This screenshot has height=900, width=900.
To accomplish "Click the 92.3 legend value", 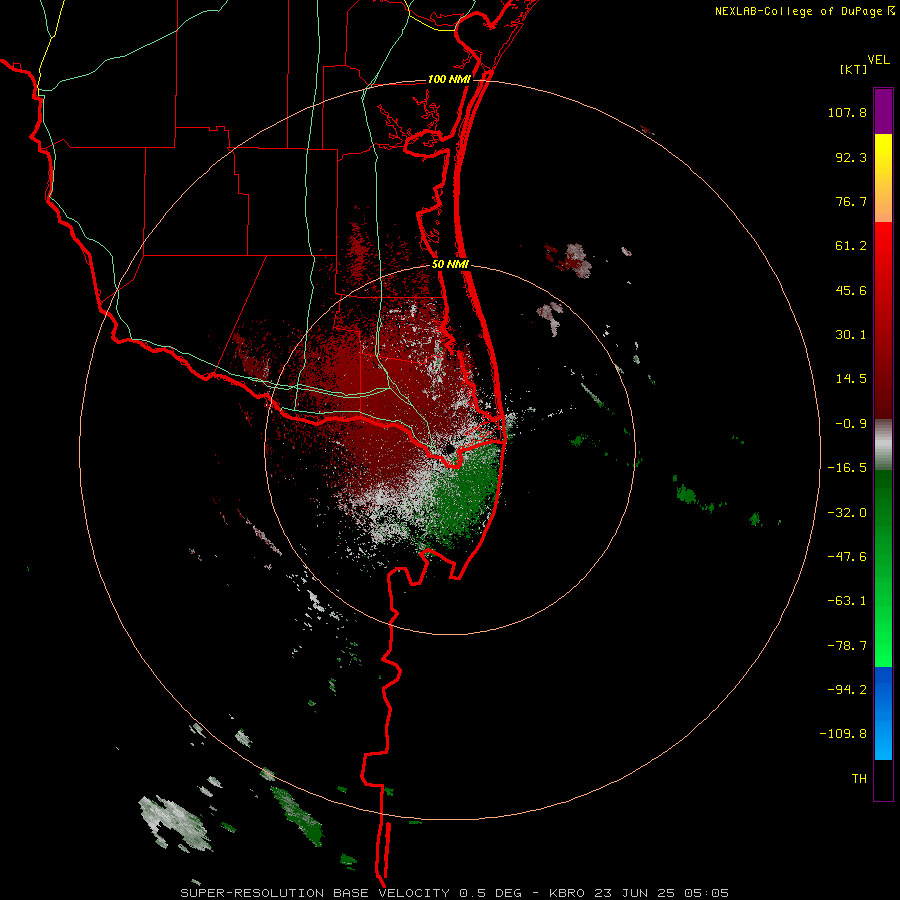I will pos(851,157).
